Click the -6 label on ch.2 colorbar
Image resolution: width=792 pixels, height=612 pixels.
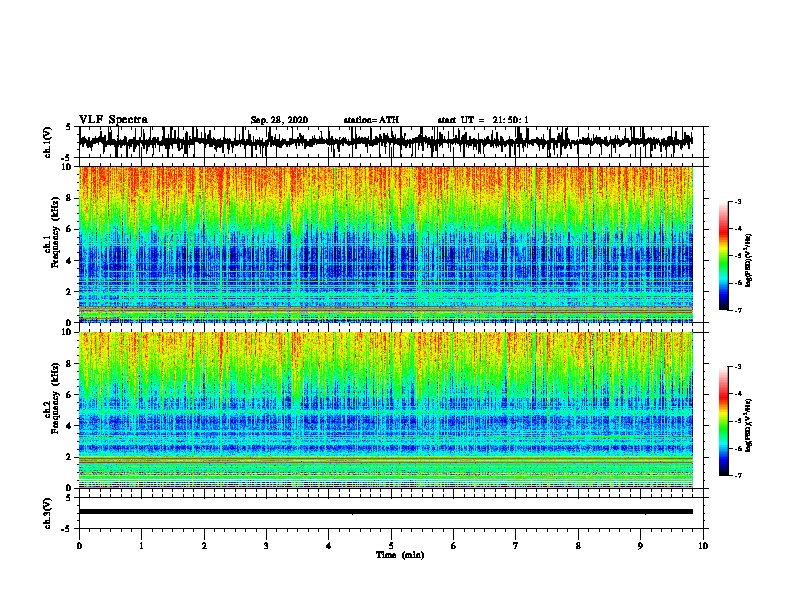point(737,448)
